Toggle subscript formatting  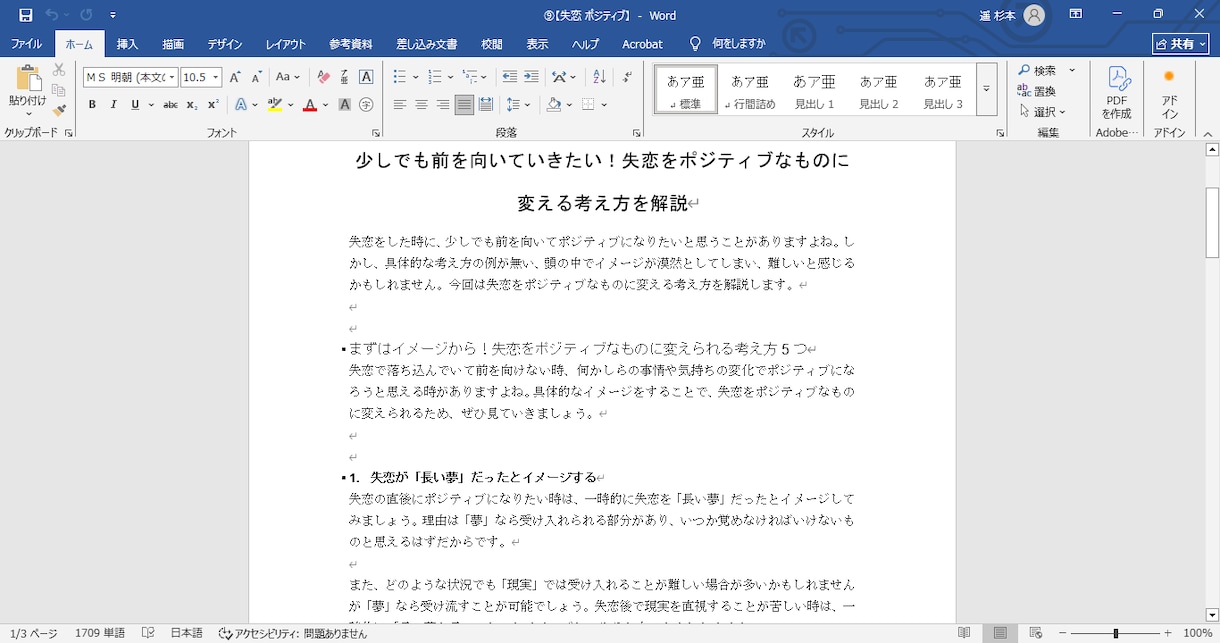[192, 105]
